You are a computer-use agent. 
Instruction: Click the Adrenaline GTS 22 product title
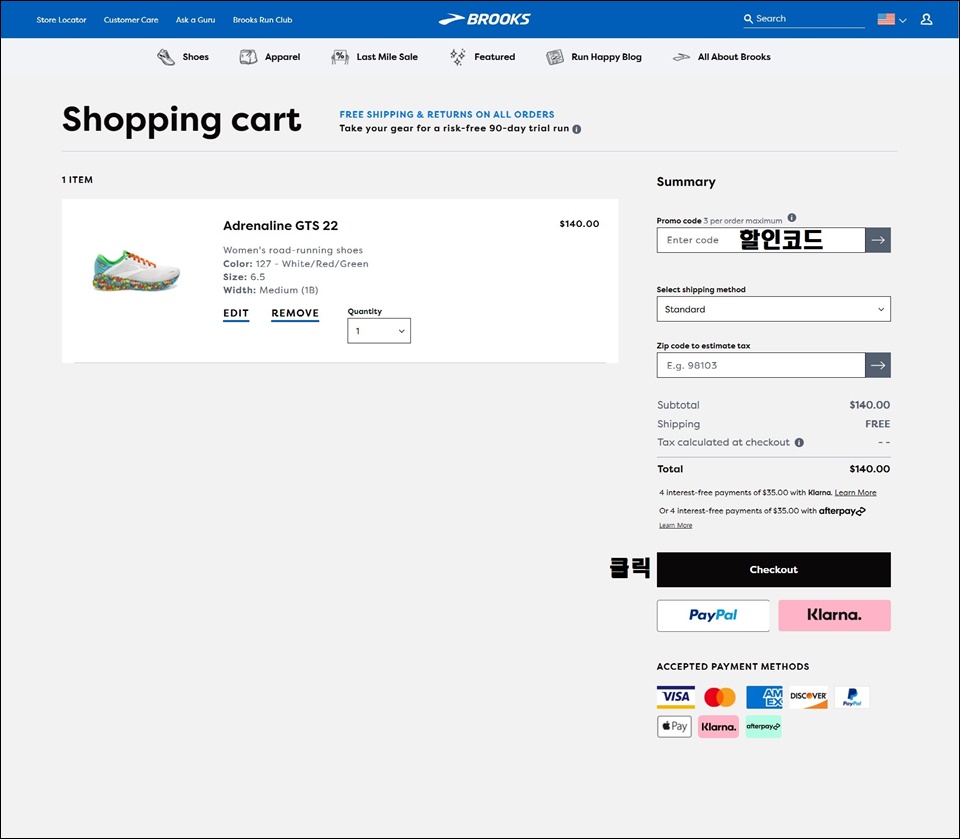click(x=280, y=226)
